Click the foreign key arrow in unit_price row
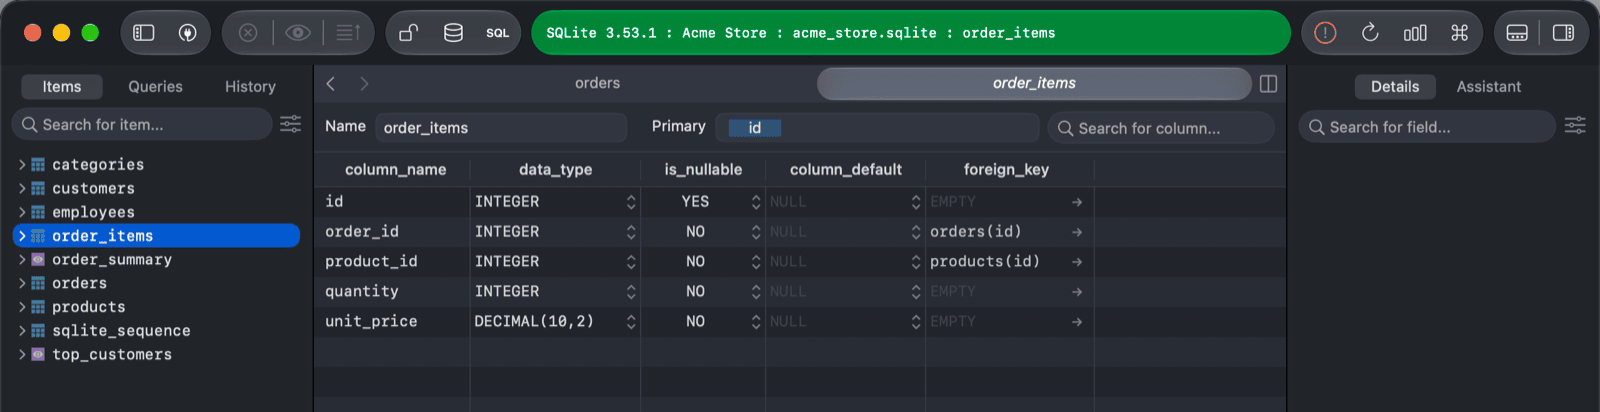This screenshot has height=412, width=1600. 1077,322
